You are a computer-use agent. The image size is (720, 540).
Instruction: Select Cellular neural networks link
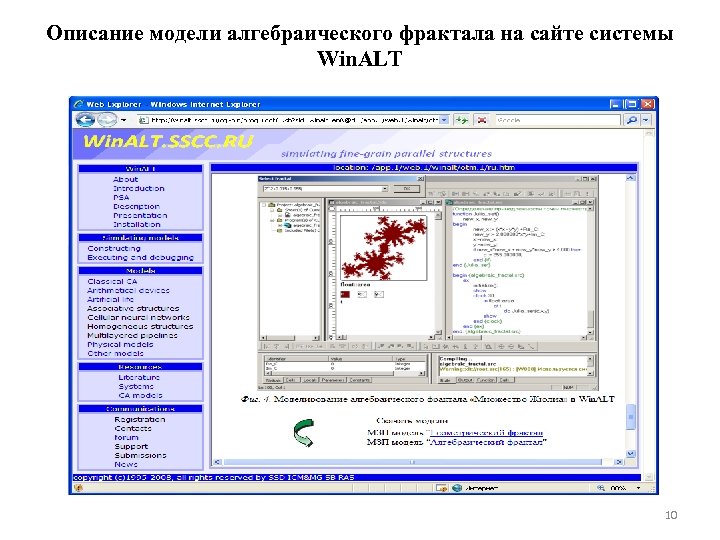(x=138, y=317)
